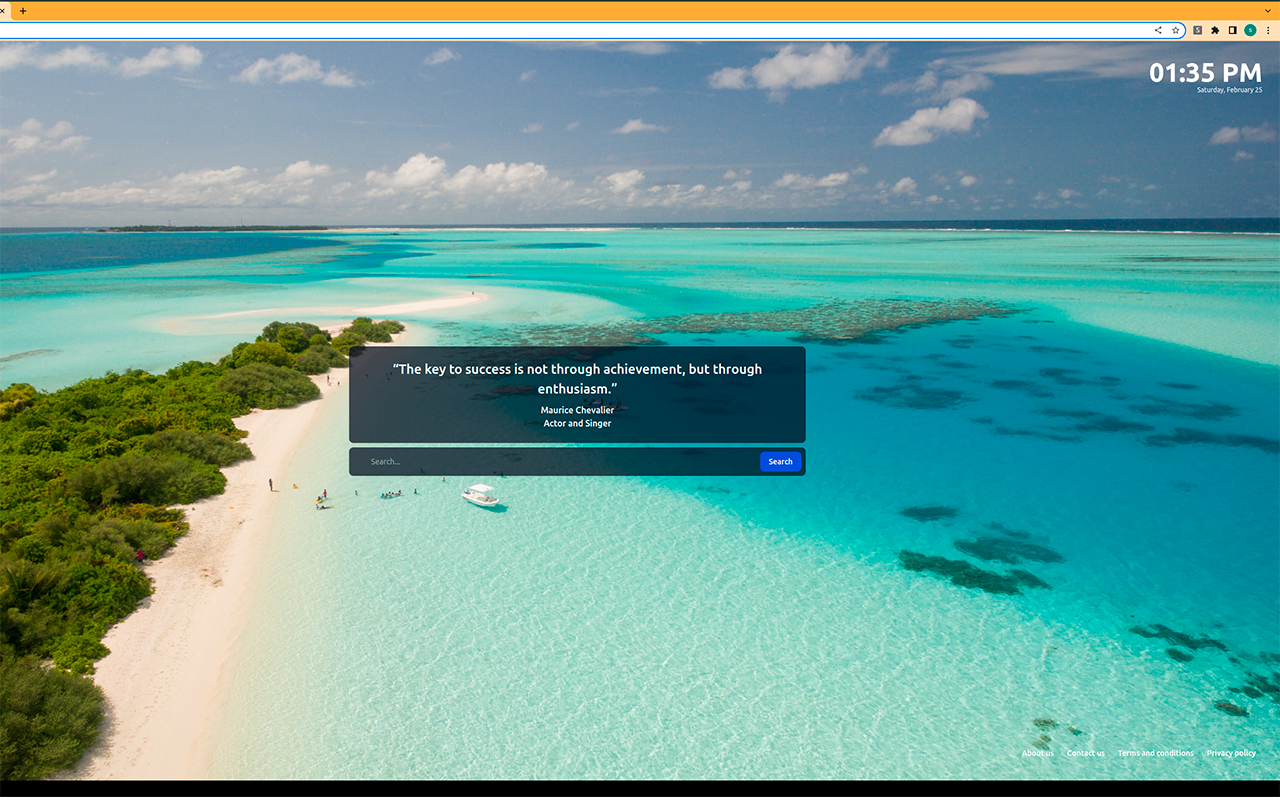1280x800 pixels.
Task: Bookmark this page with the star icon
Action: click(1175, 30)
